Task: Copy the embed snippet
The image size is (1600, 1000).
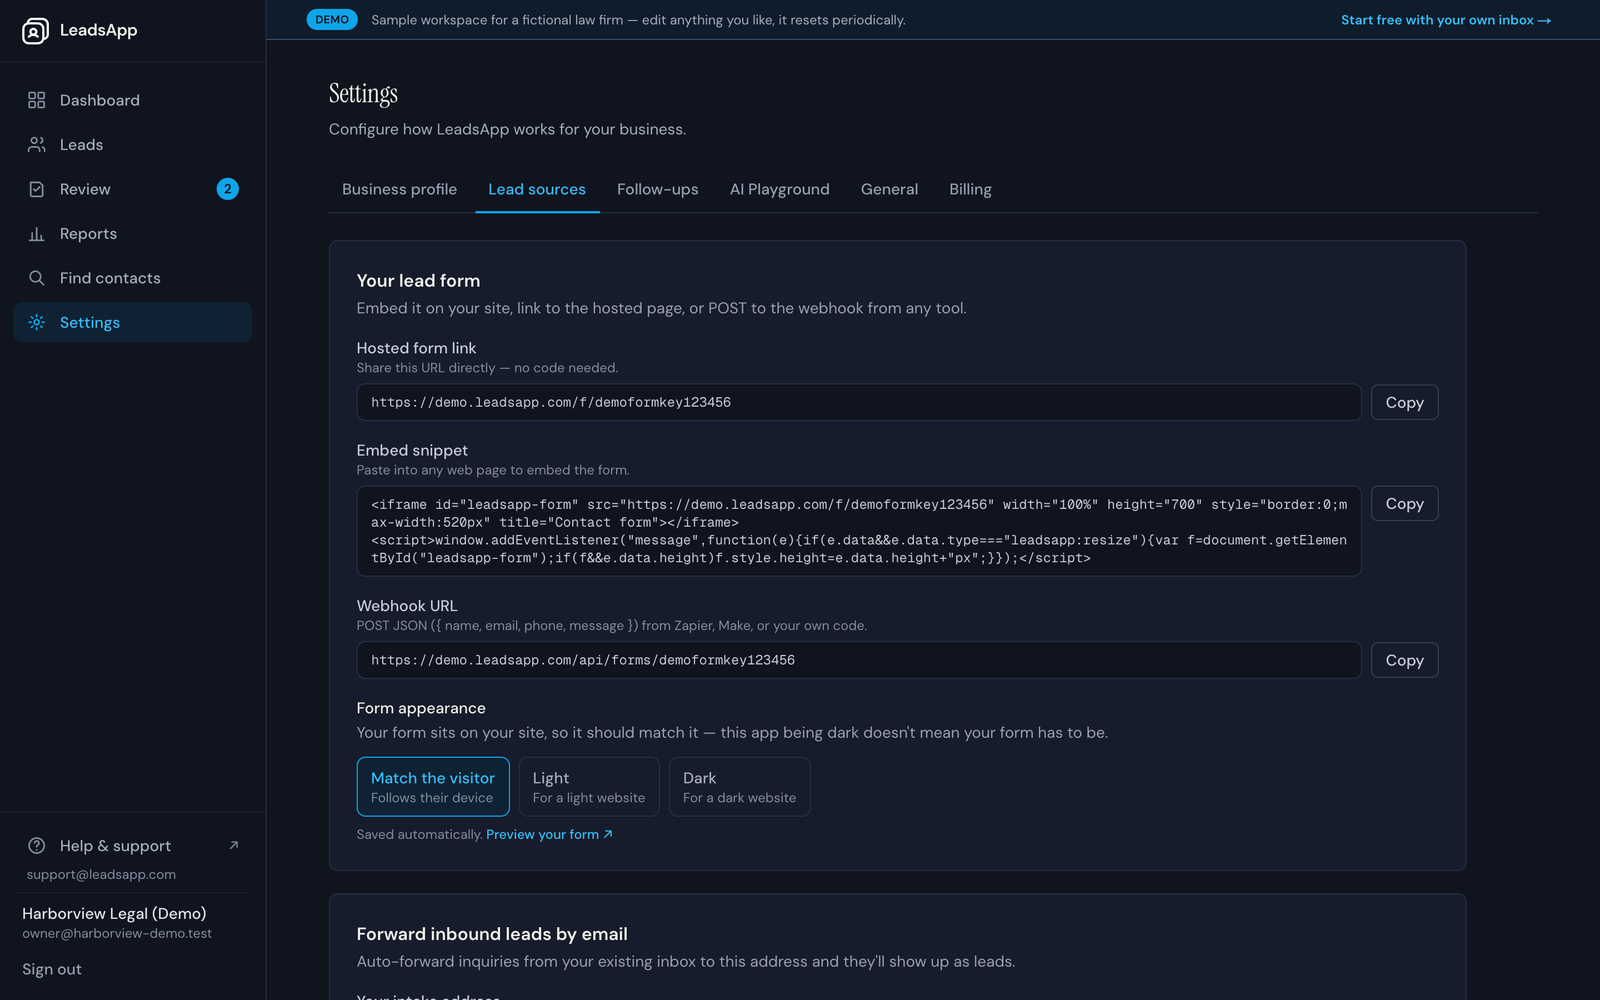Action: point(1405,504)
